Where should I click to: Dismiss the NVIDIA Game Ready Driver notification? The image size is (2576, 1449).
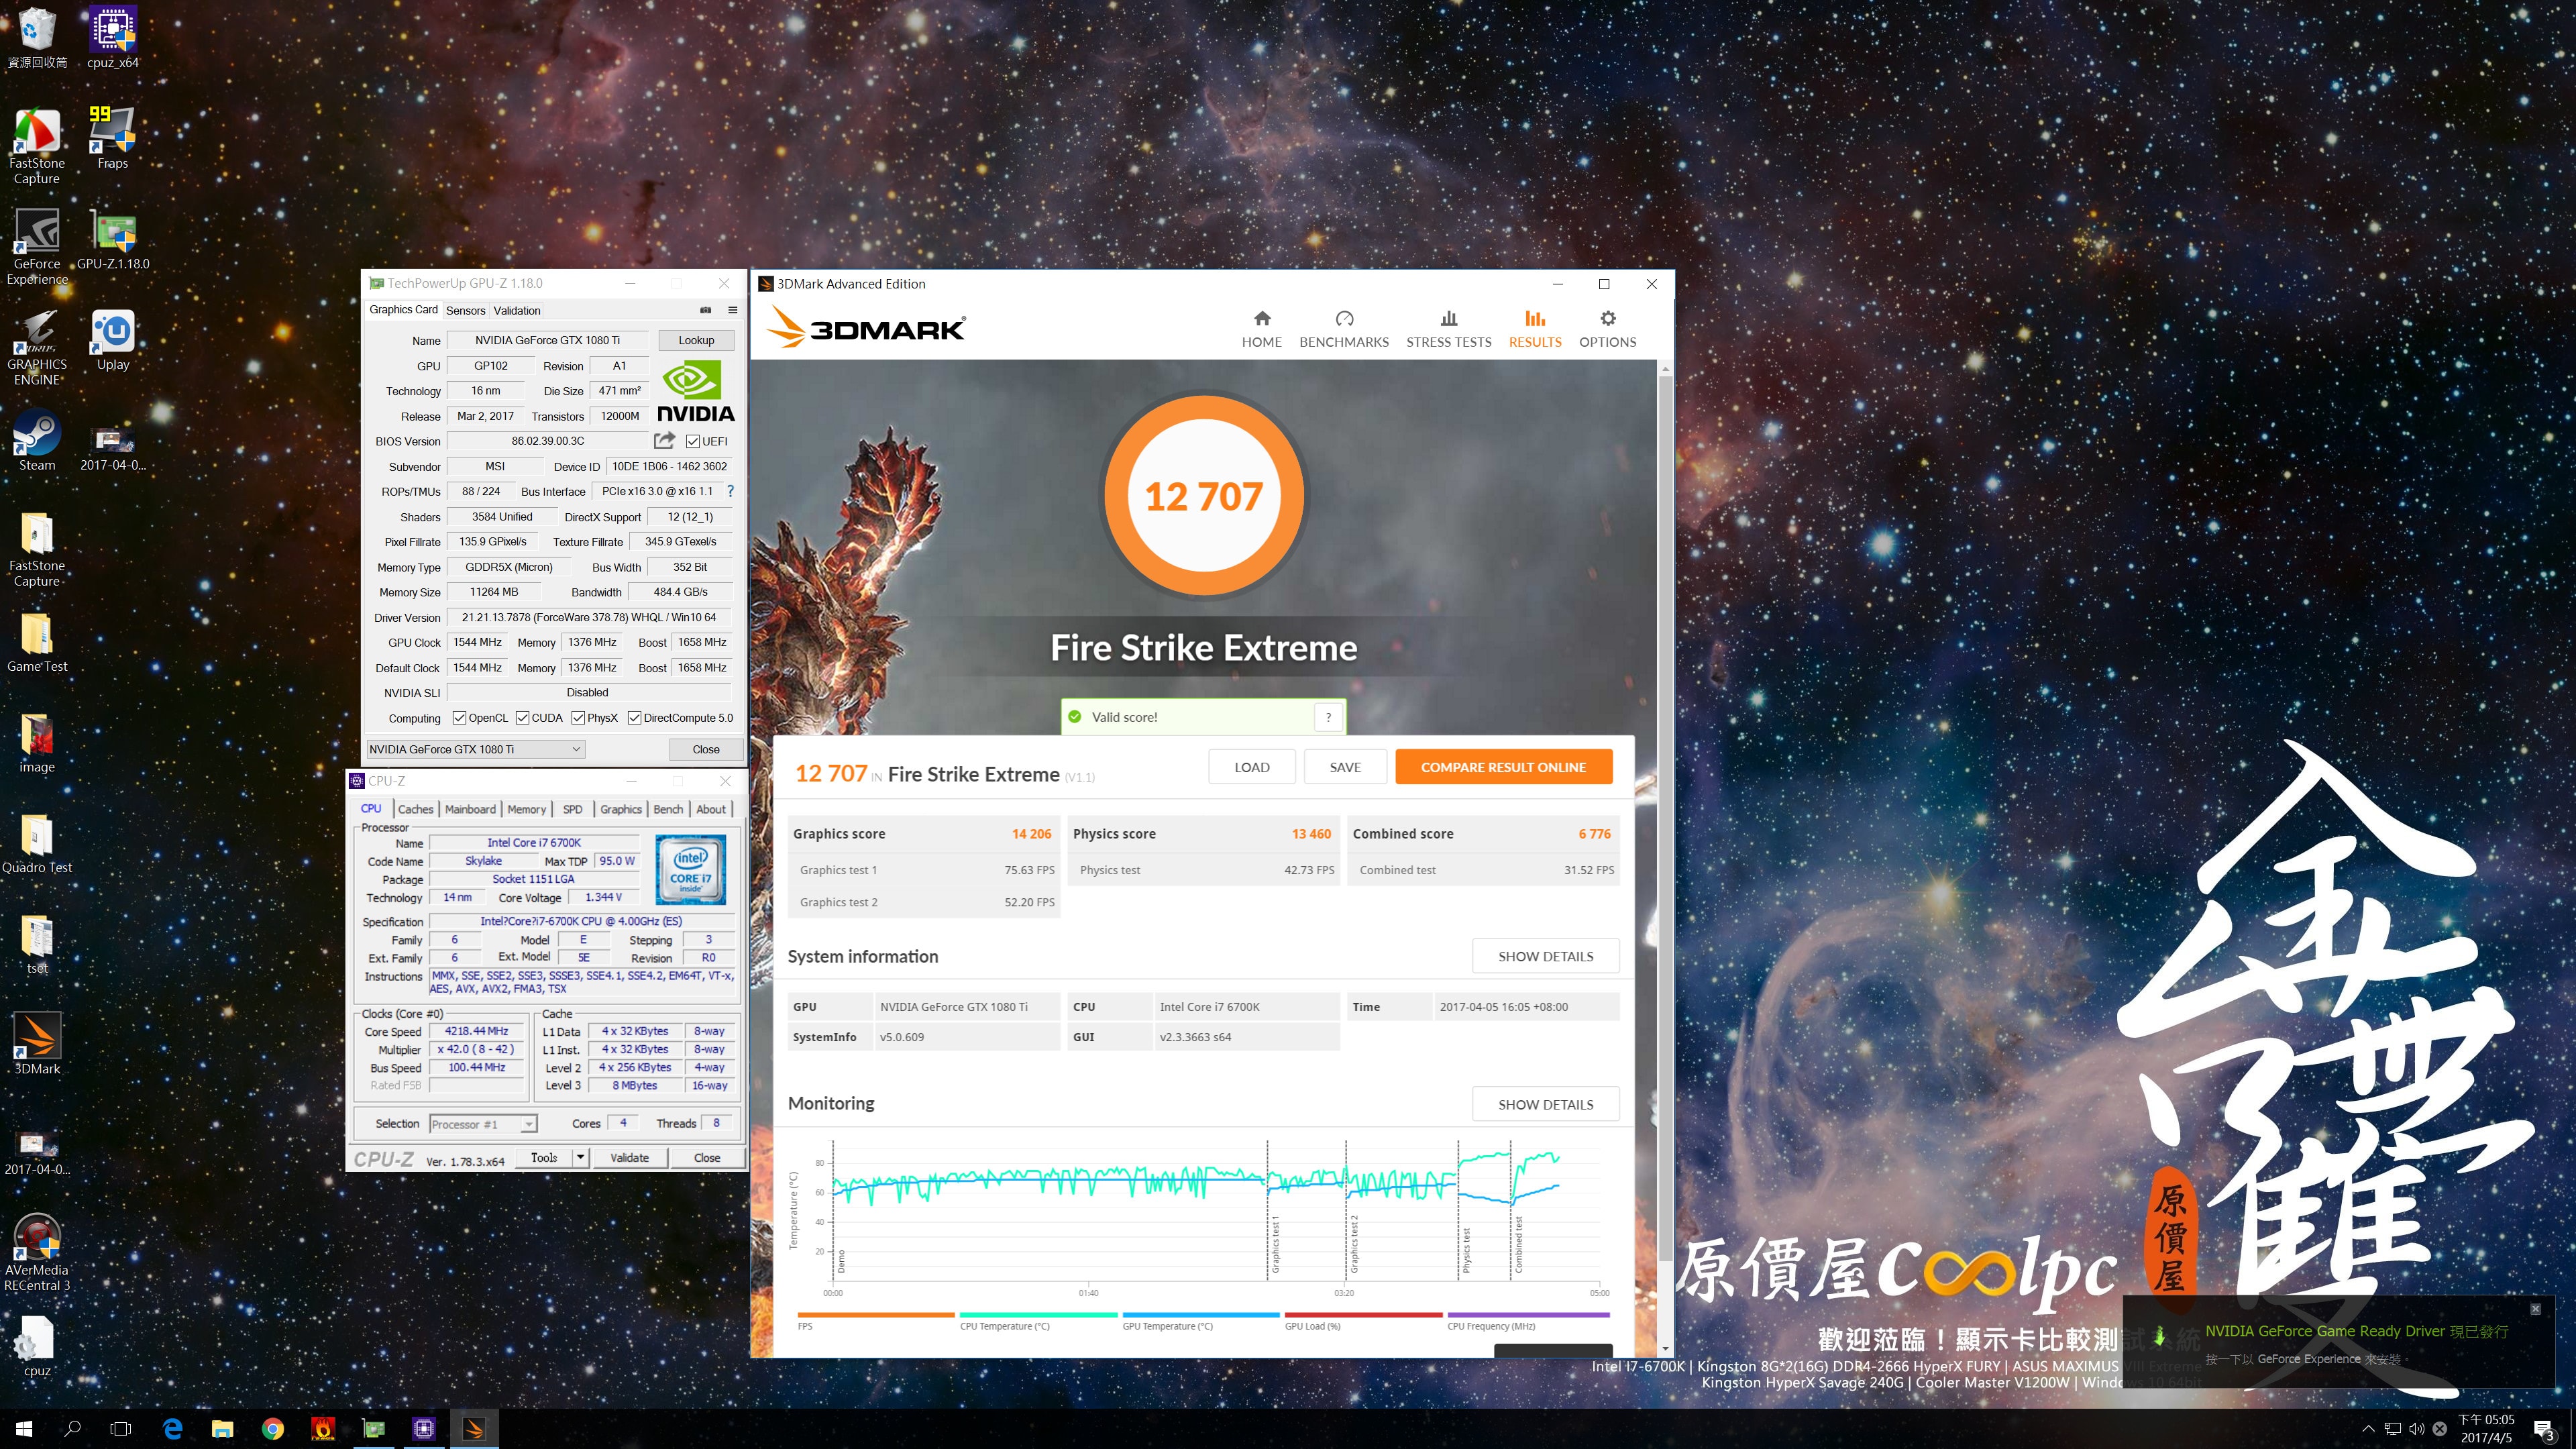(x=2535, y=1309)
